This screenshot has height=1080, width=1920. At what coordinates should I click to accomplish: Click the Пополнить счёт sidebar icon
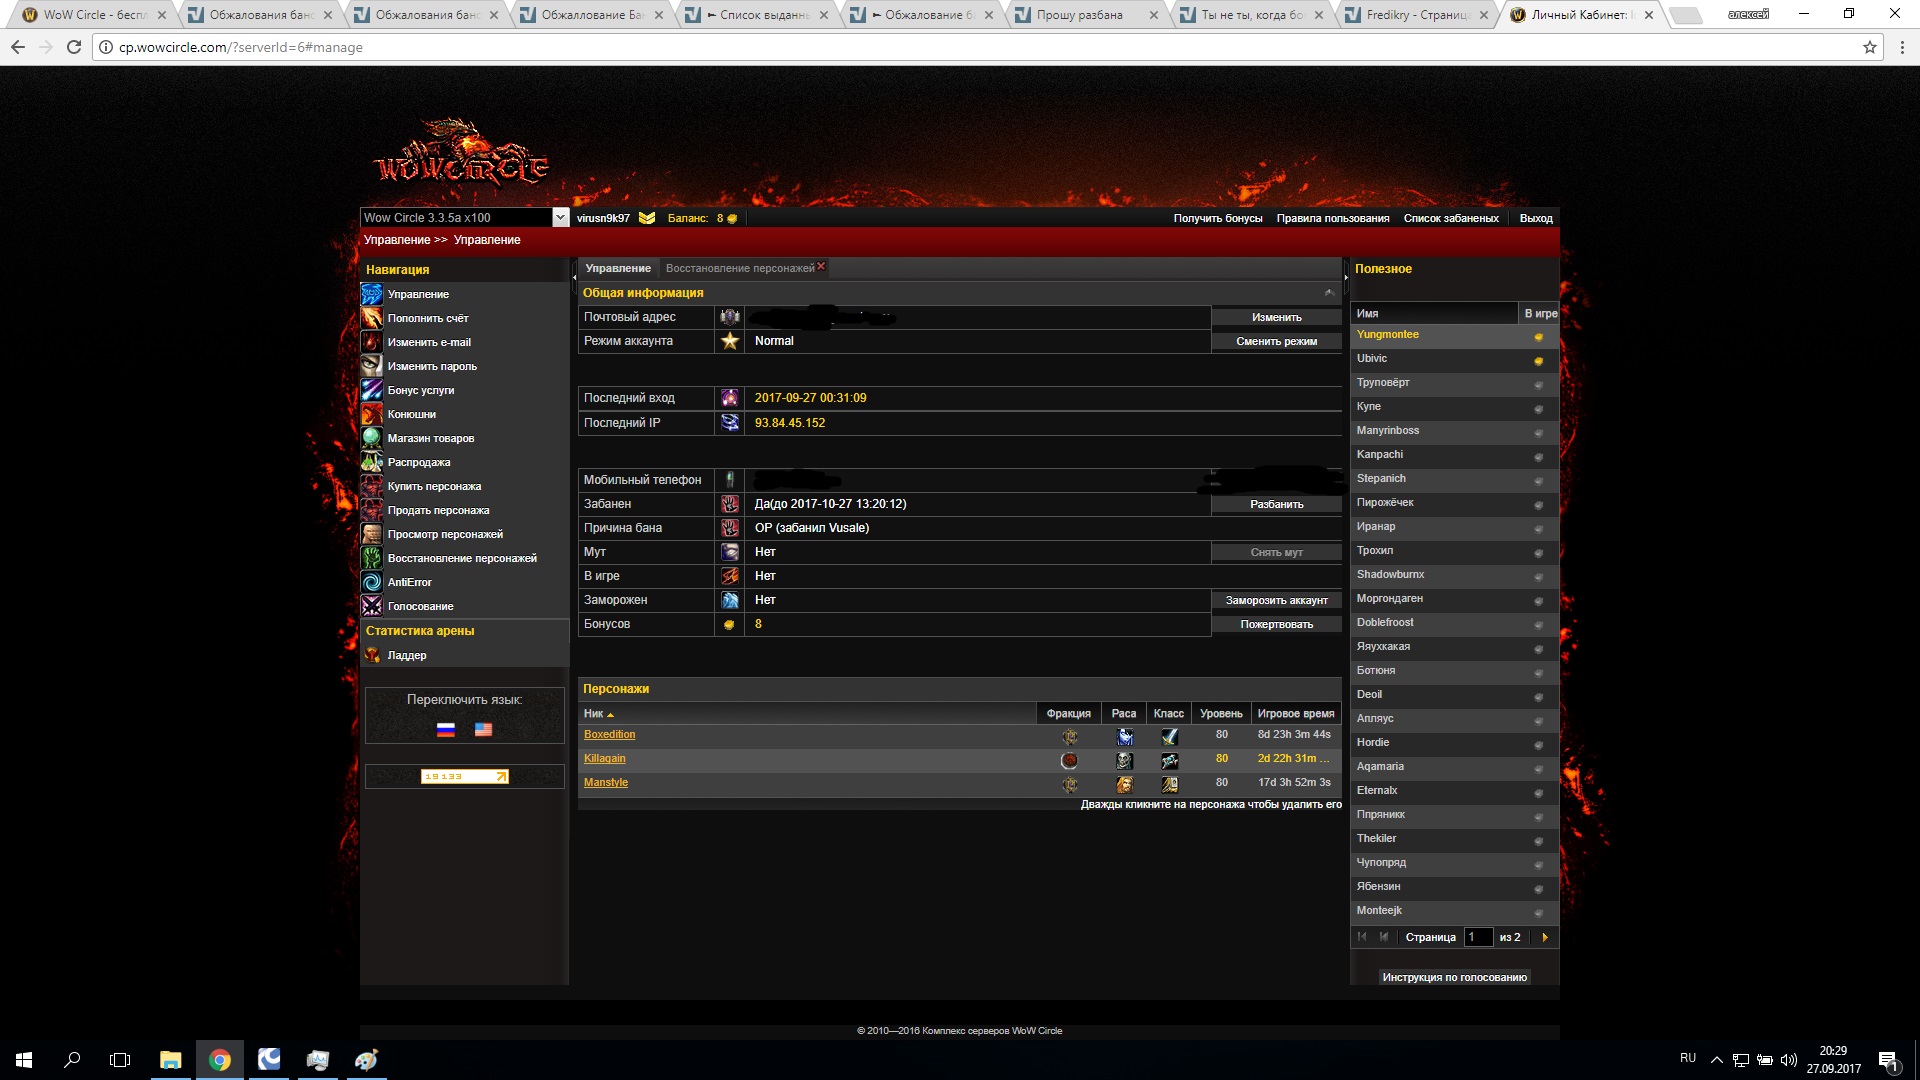[x=371, y=318]
